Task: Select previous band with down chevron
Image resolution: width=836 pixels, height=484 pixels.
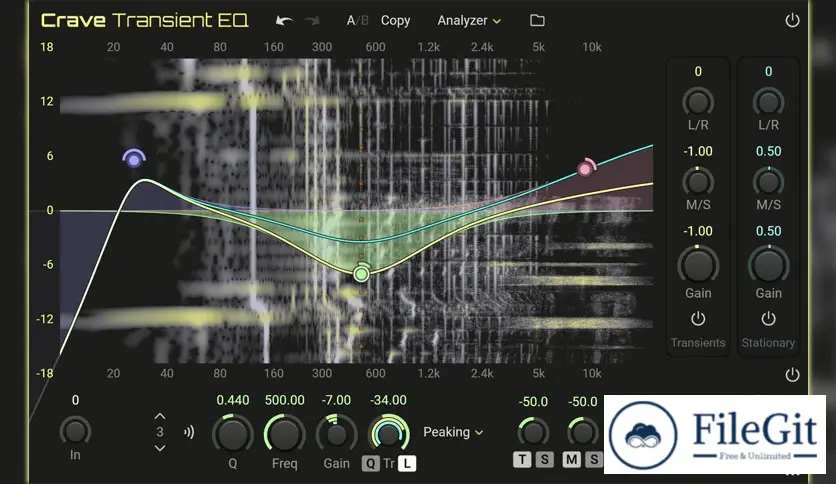Action: pos(159,448)
